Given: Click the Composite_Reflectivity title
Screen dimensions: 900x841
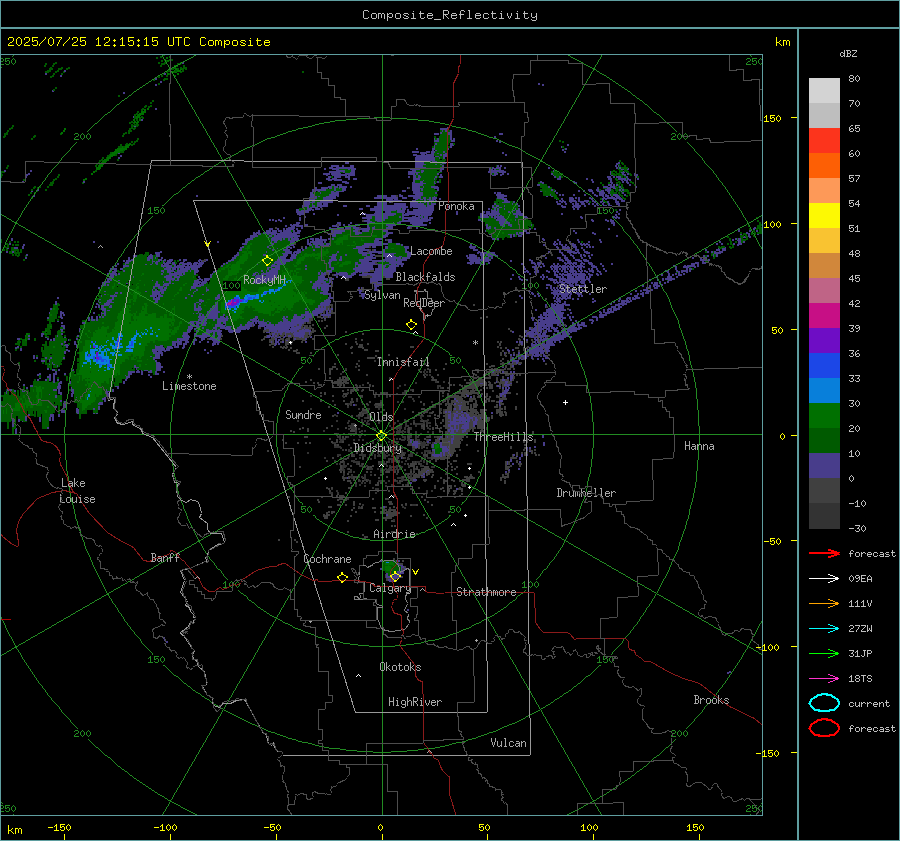Looking at the screenshot, I should [x=450, y=15].
